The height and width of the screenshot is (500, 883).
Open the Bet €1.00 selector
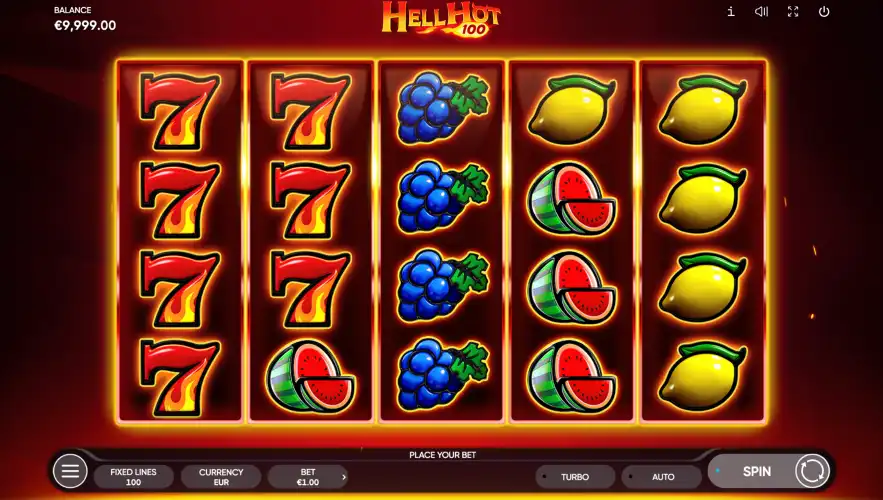point(308,477)
